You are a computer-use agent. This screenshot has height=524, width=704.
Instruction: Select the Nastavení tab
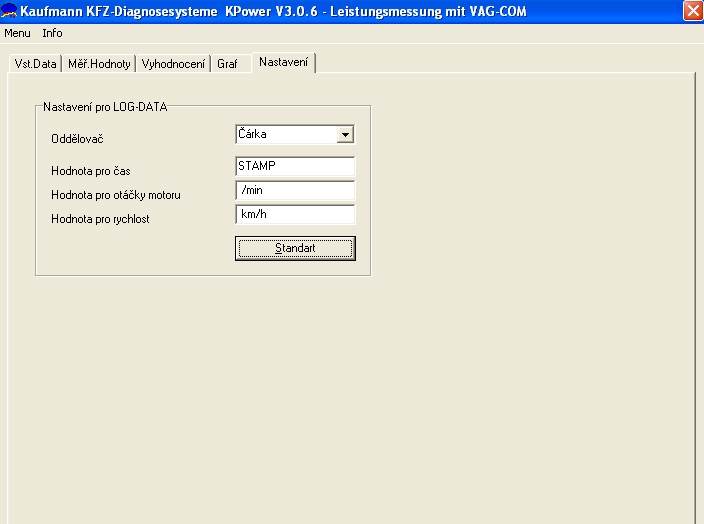pyautogui.click(x=283, y=62)
